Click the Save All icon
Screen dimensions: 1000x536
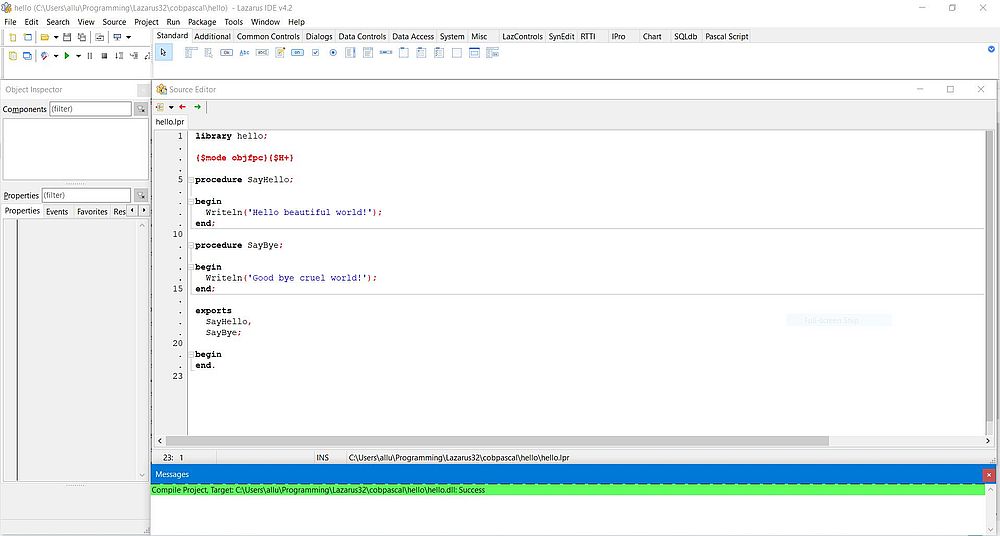(x=82, y=37)
